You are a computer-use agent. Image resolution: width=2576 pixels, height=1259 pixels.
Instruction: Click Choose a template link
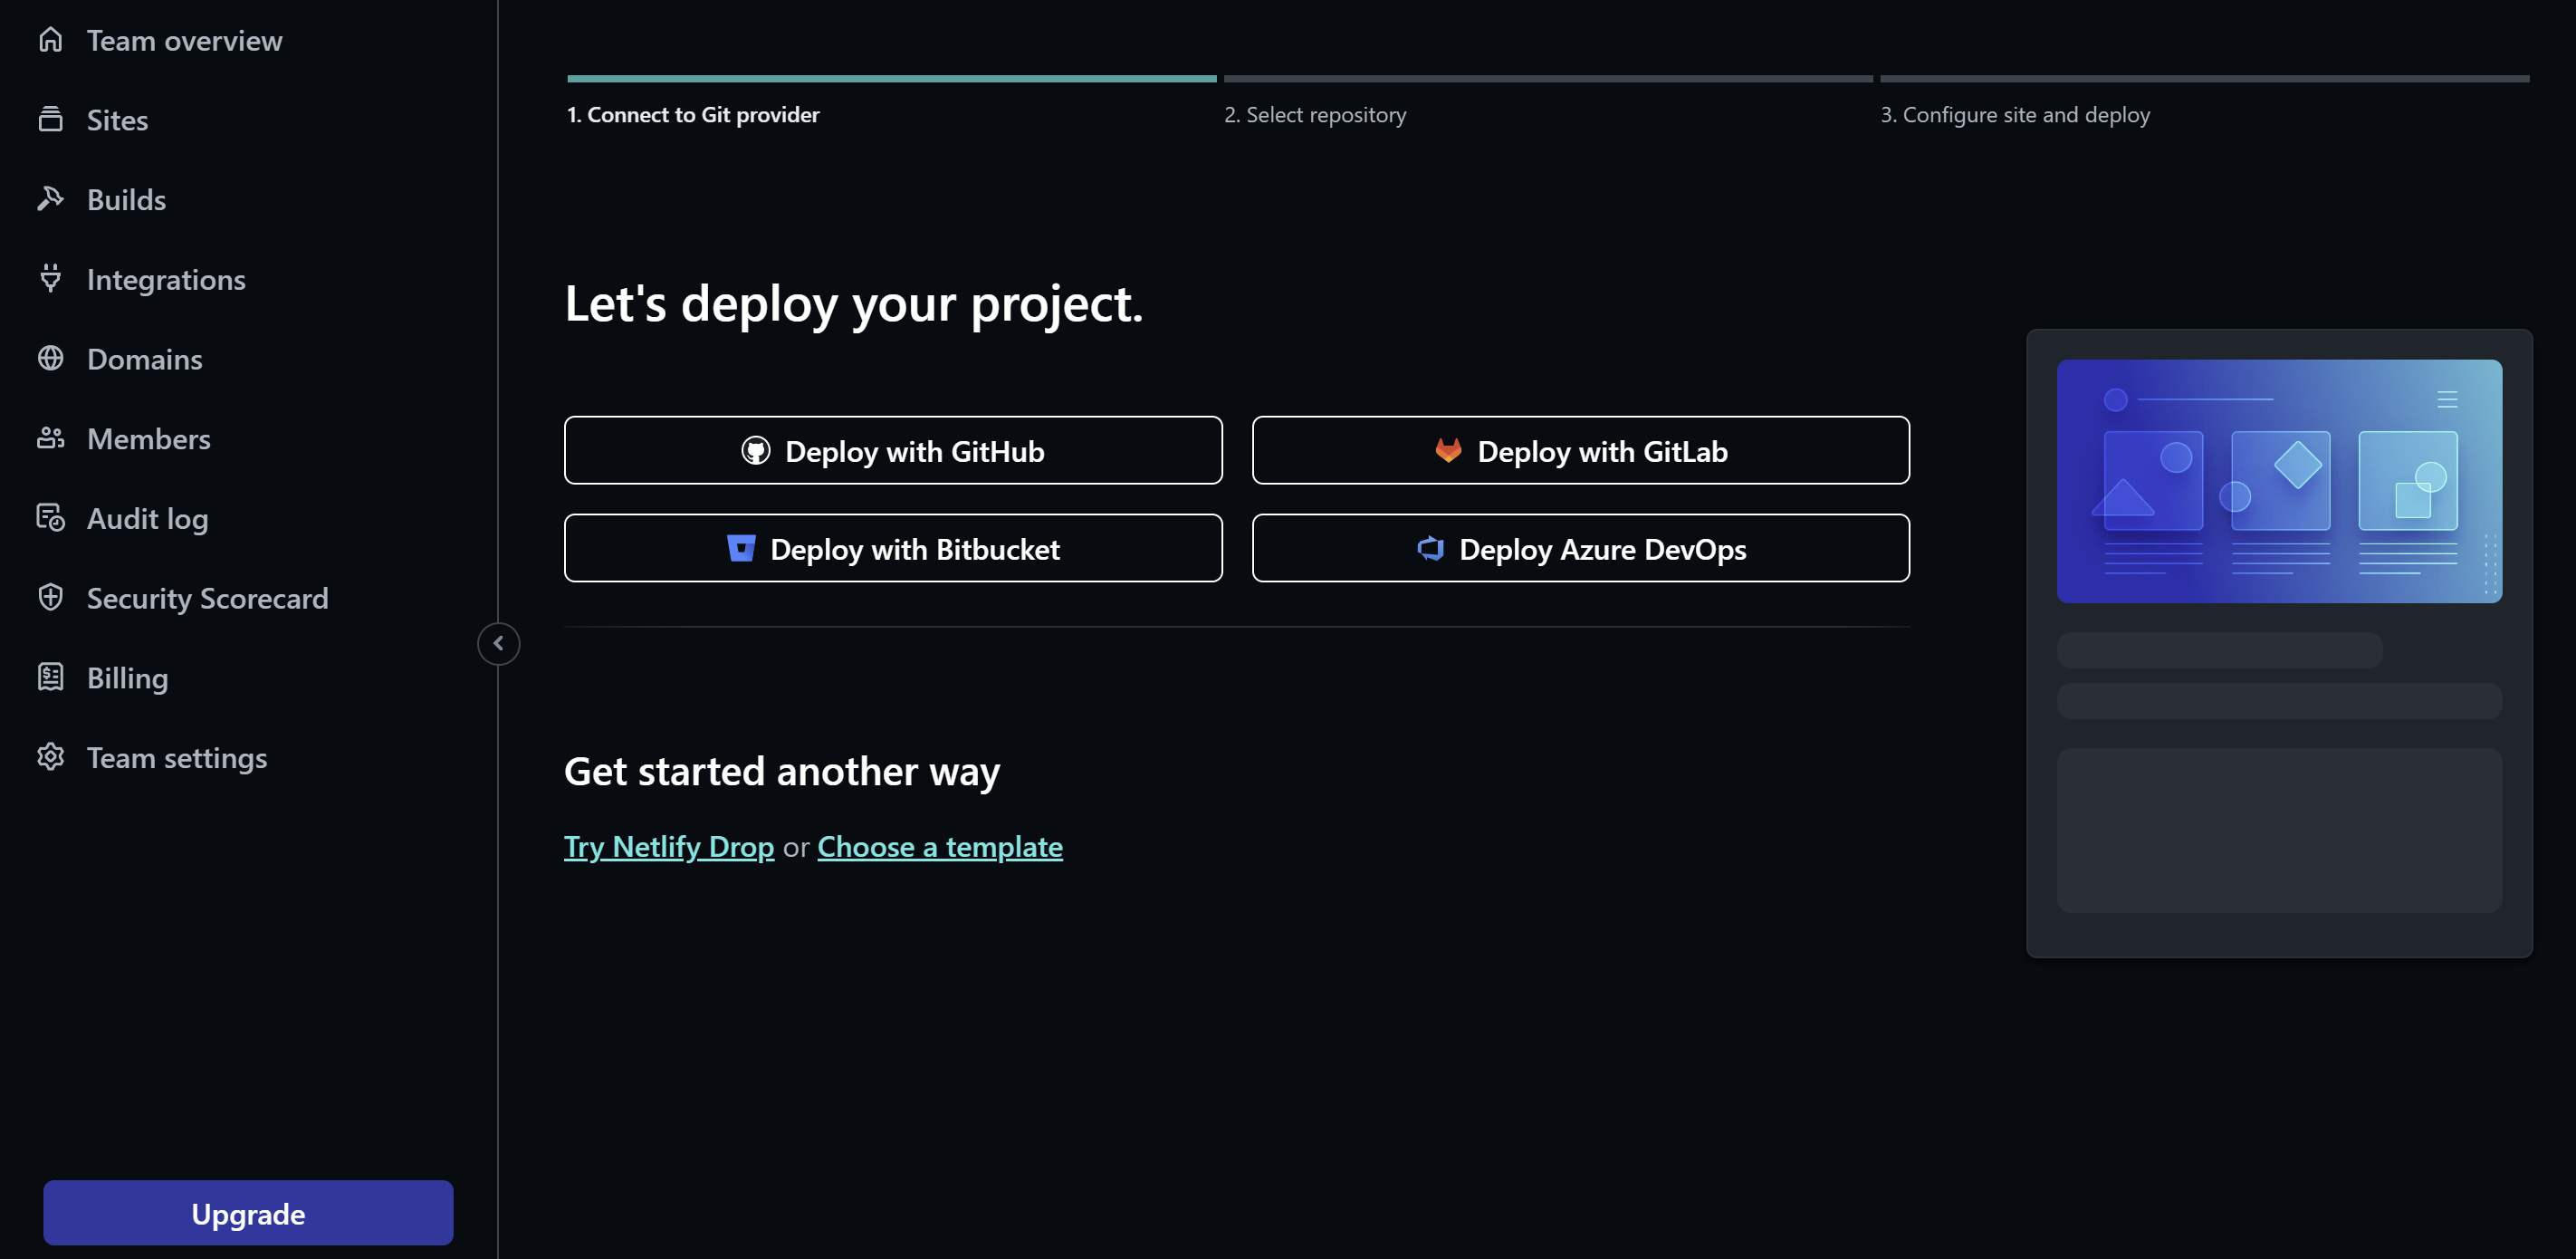[939, 846]
